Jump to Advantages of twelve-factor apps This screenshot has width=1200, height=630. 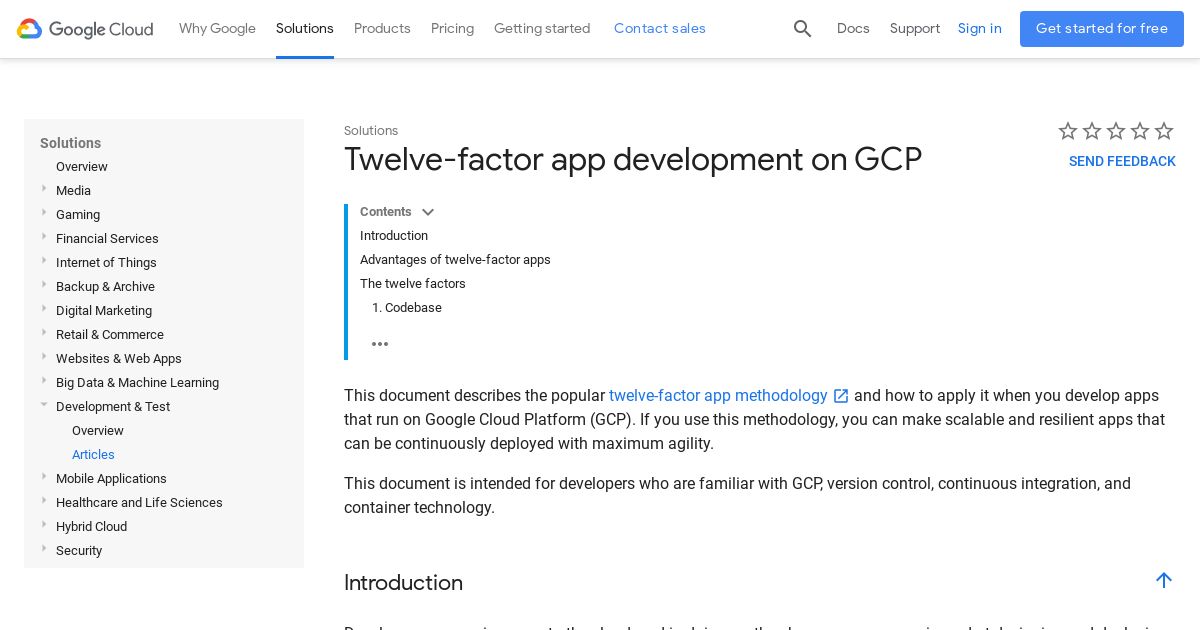[455, 260]
